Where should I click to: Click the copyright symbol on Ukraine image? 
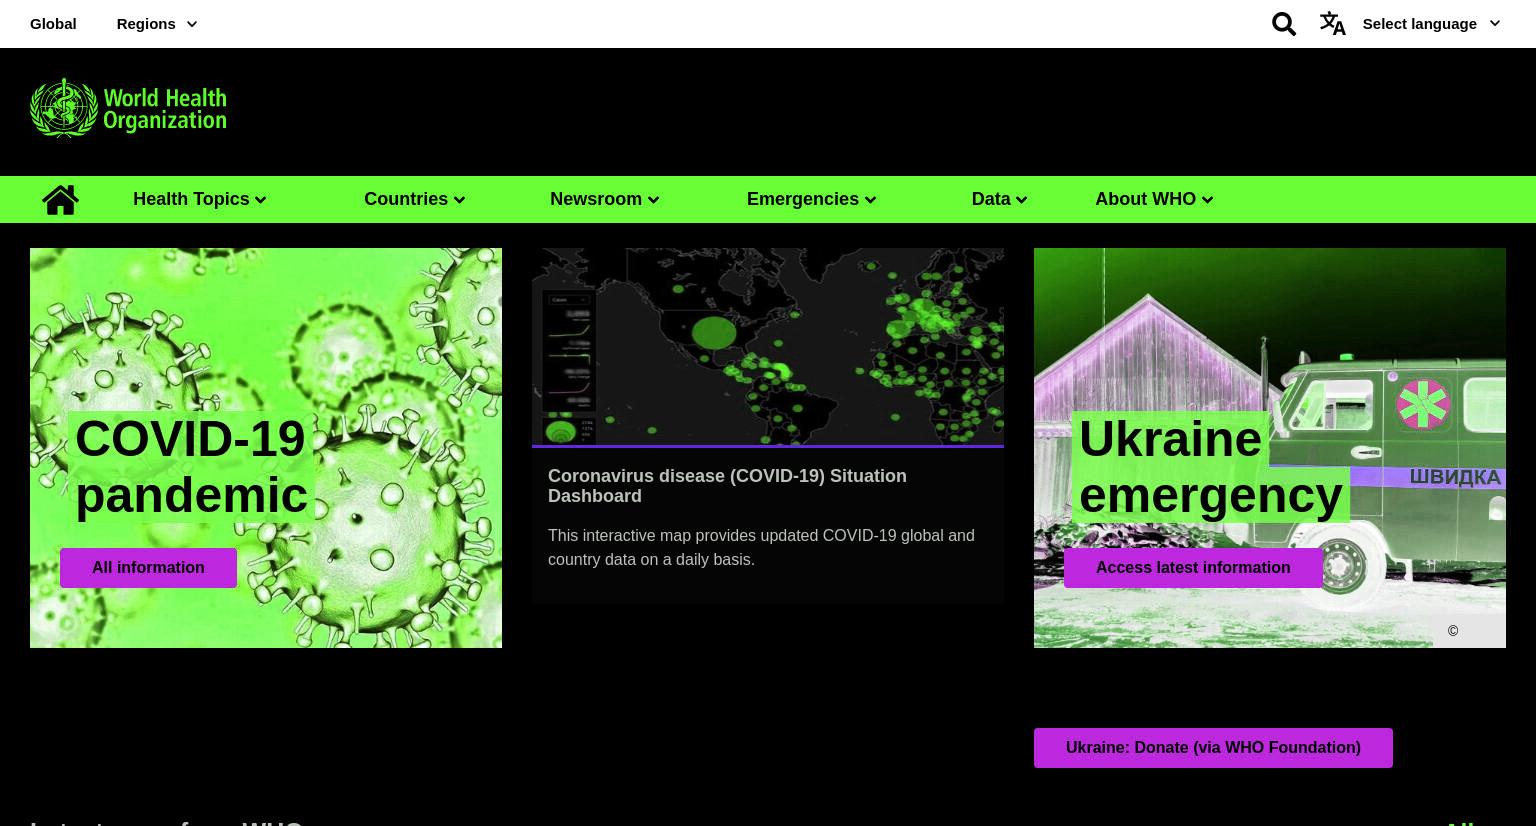(1453, 631)
